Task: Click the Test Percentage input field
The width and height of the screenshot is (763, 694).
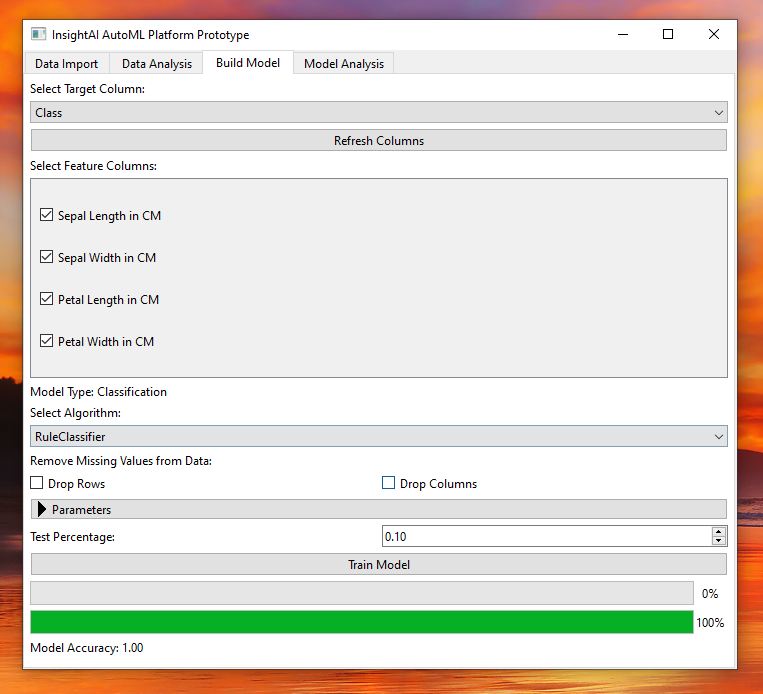Action: tap(546, 536)
